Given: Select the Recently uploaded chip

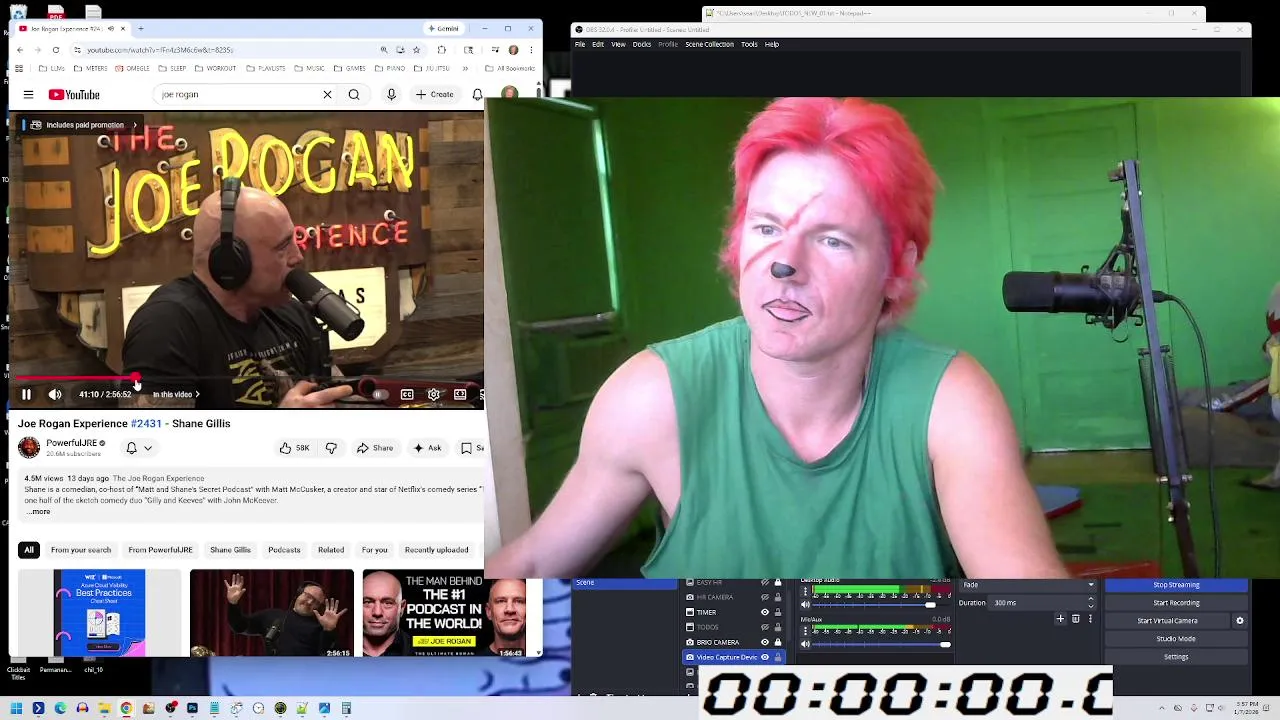Looking at the screenshot, I should tap(436, 550).
